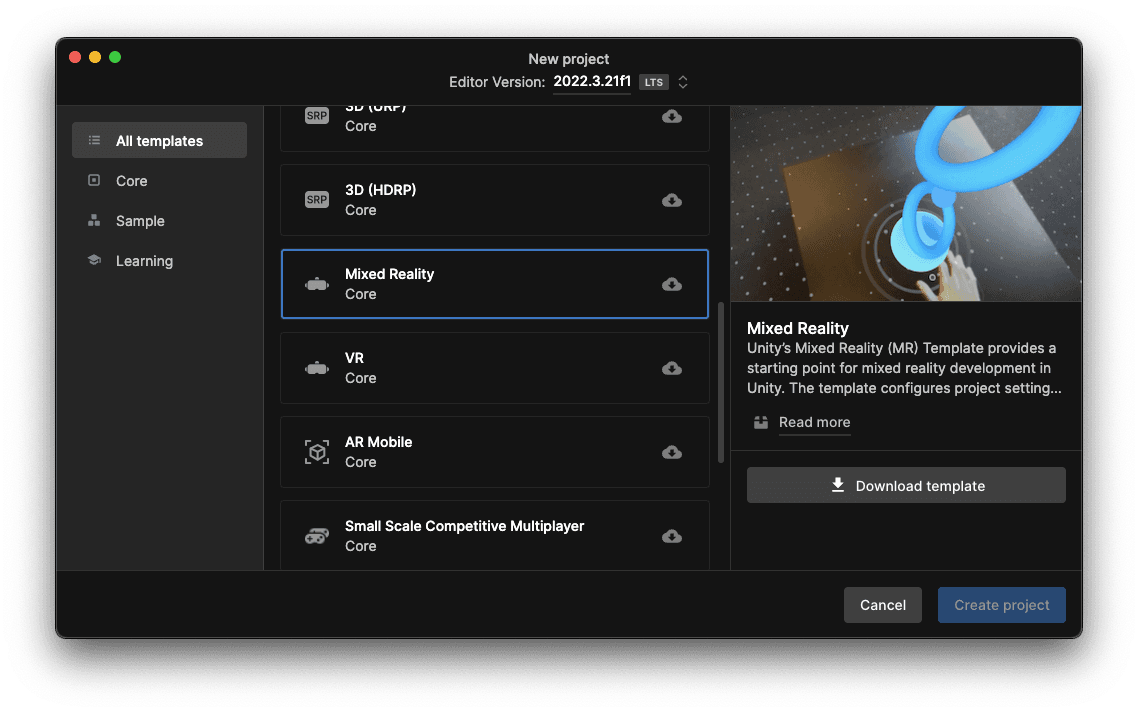Image resolution: width=1138 pixels, height=712 pixels.
Task: Select the All templates category
Action: tap(158, 140)
